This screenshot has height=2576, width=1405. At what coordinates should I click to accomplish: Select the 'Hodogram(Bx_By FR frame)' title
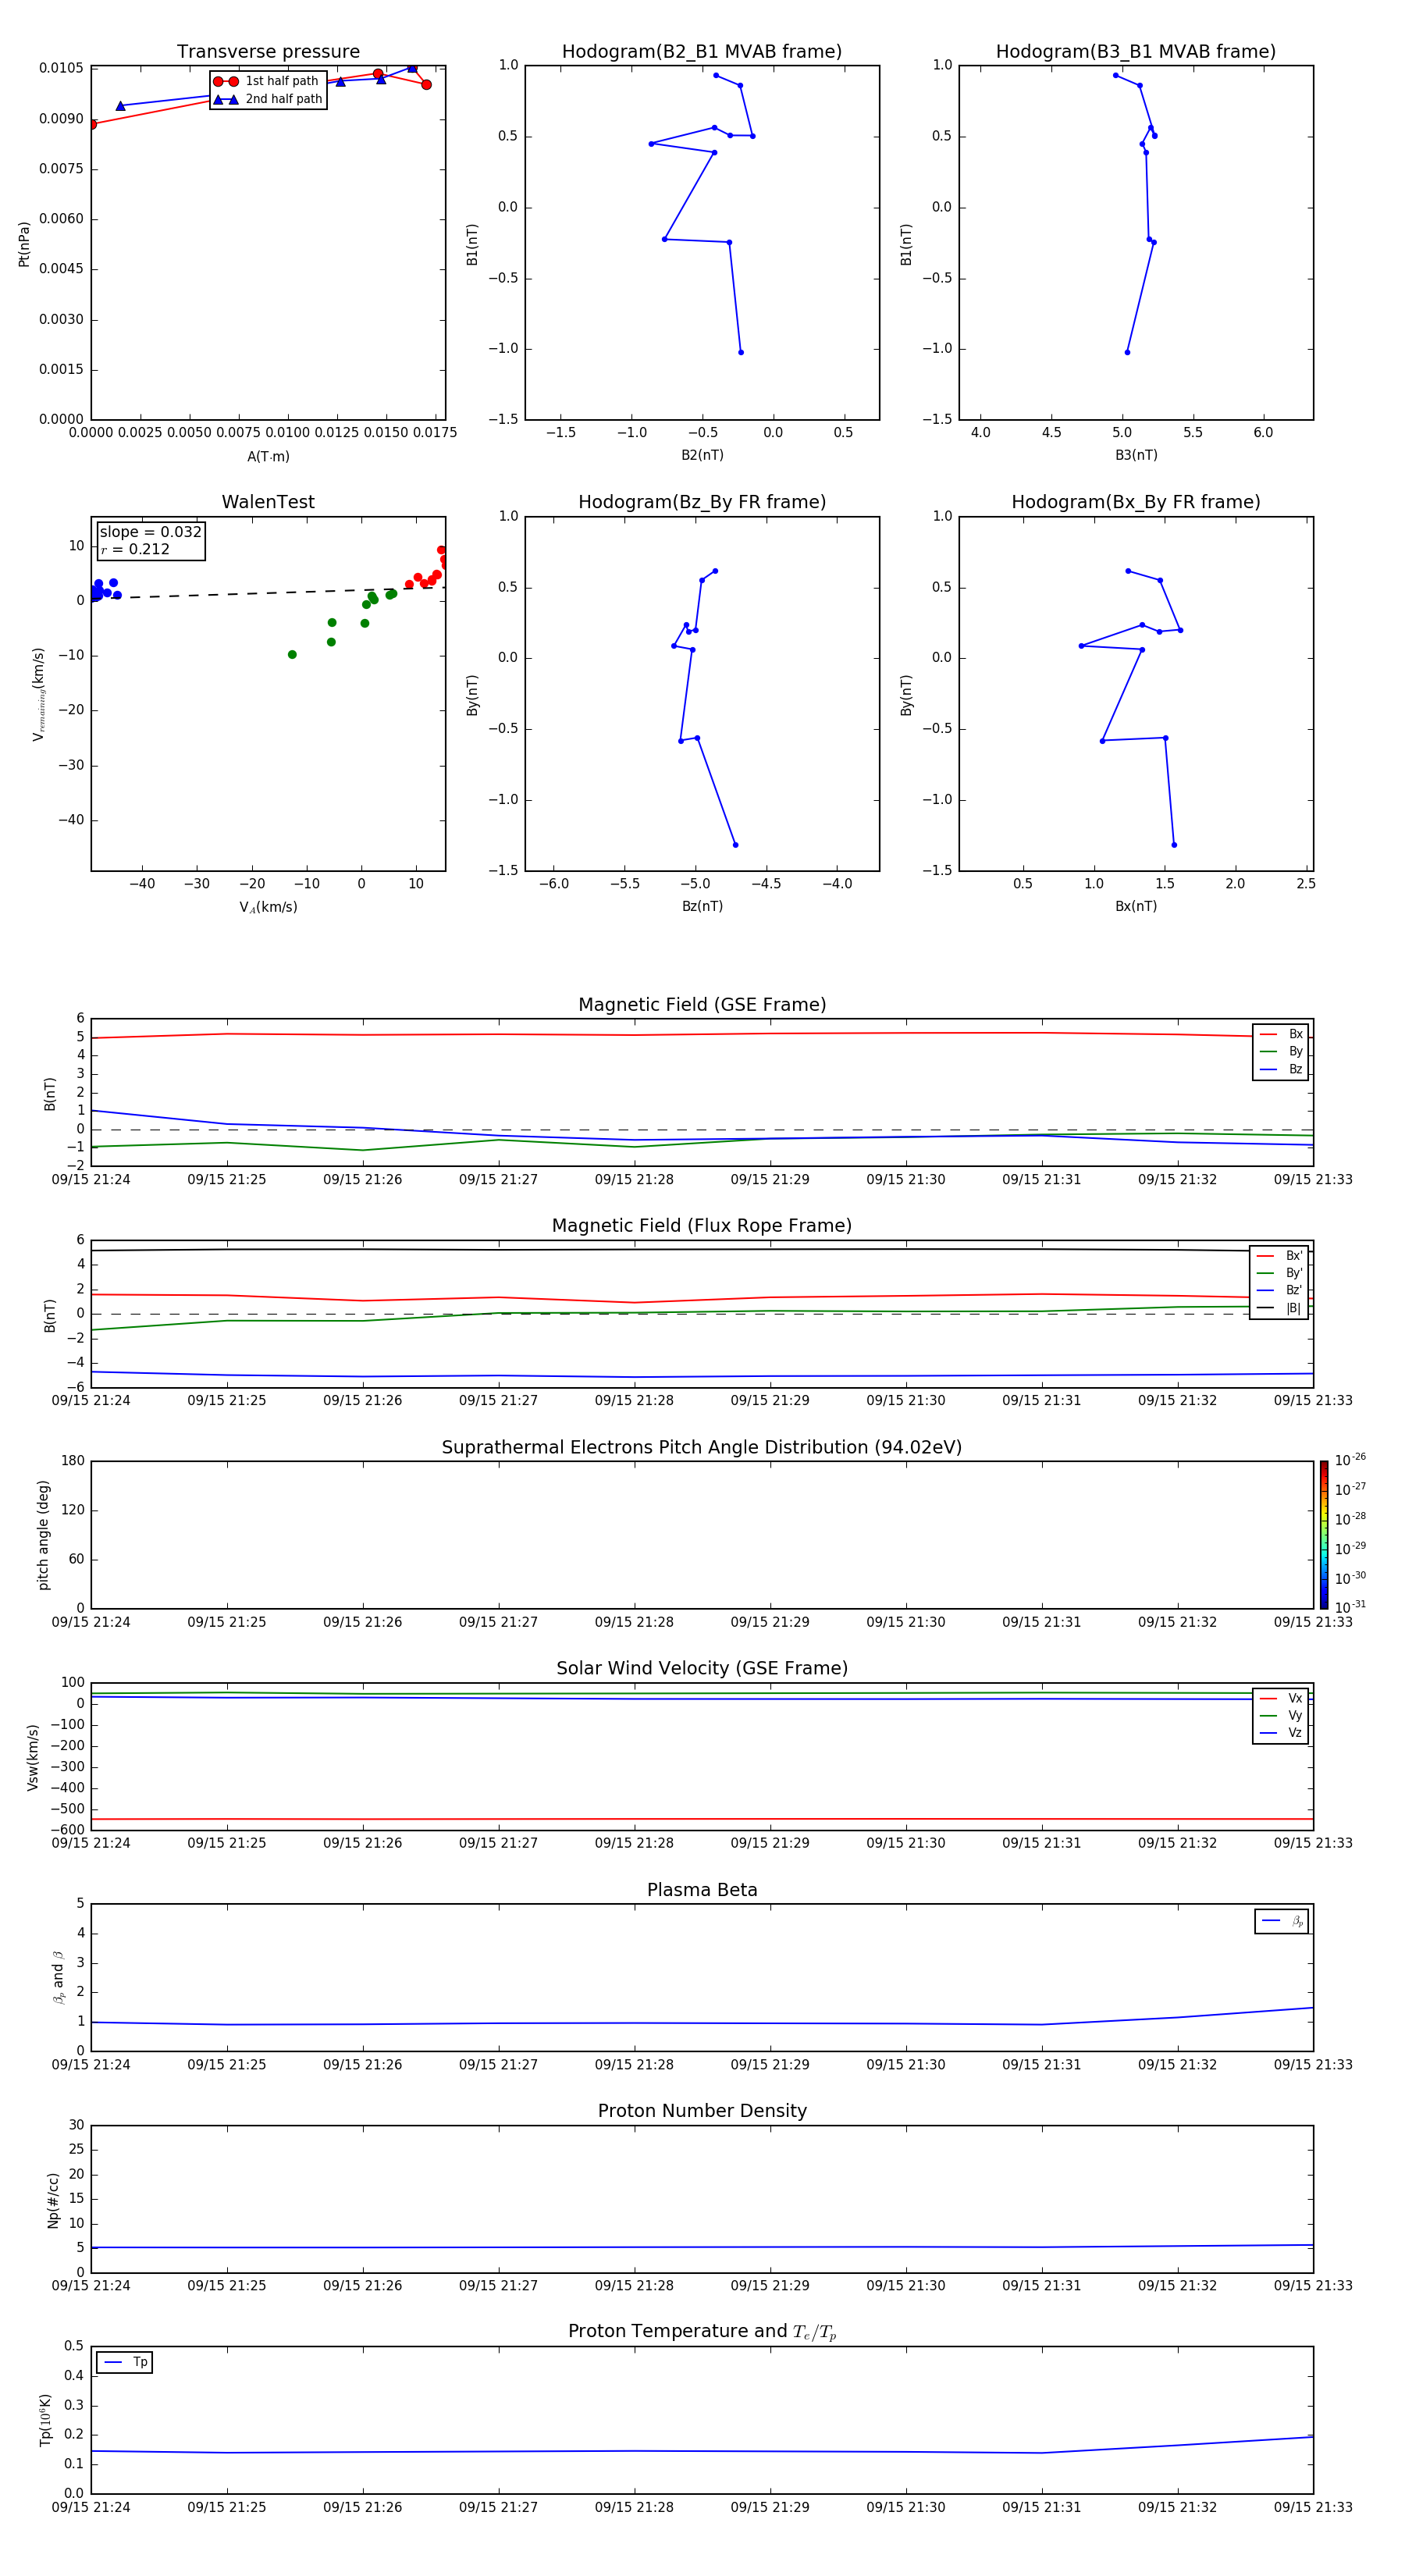click(1136, 502)
